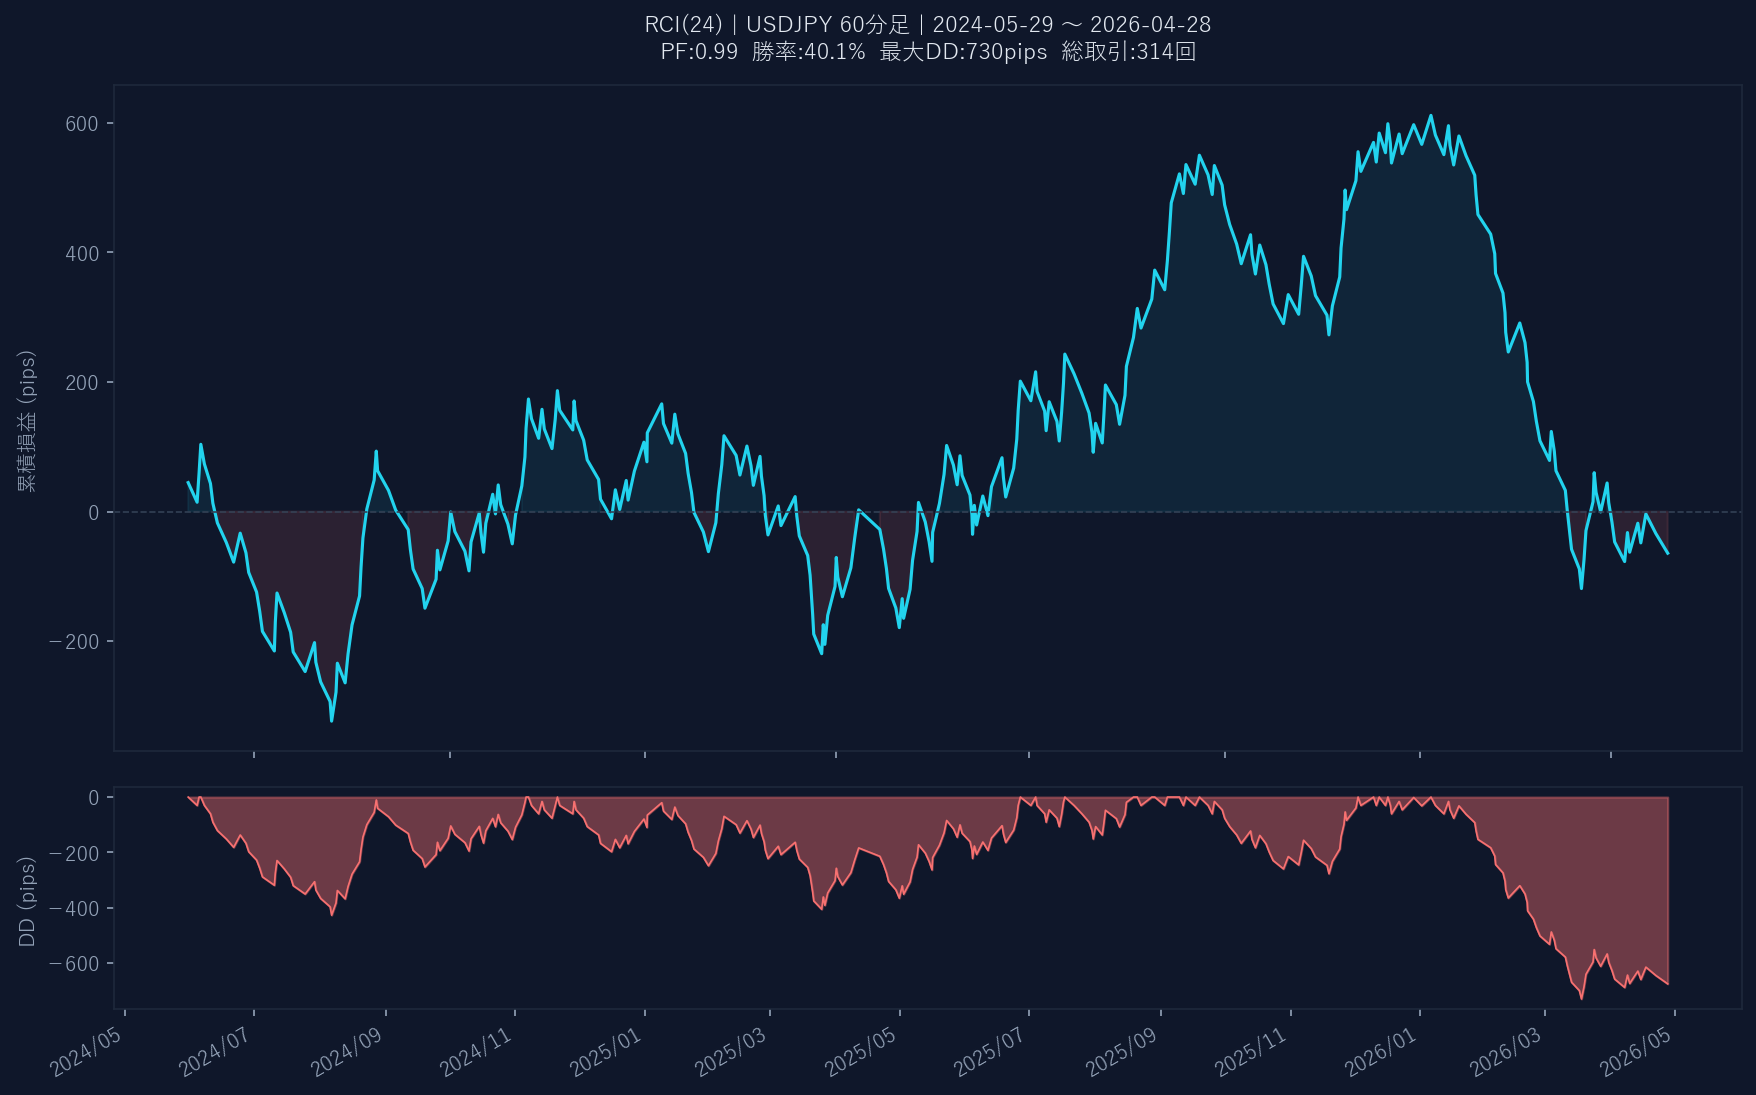Image resolution: width=1756 pixels, height=1095 pixels.
Task: Click the deepest point of the red drawdown curve
Action: click(1581, 997)
